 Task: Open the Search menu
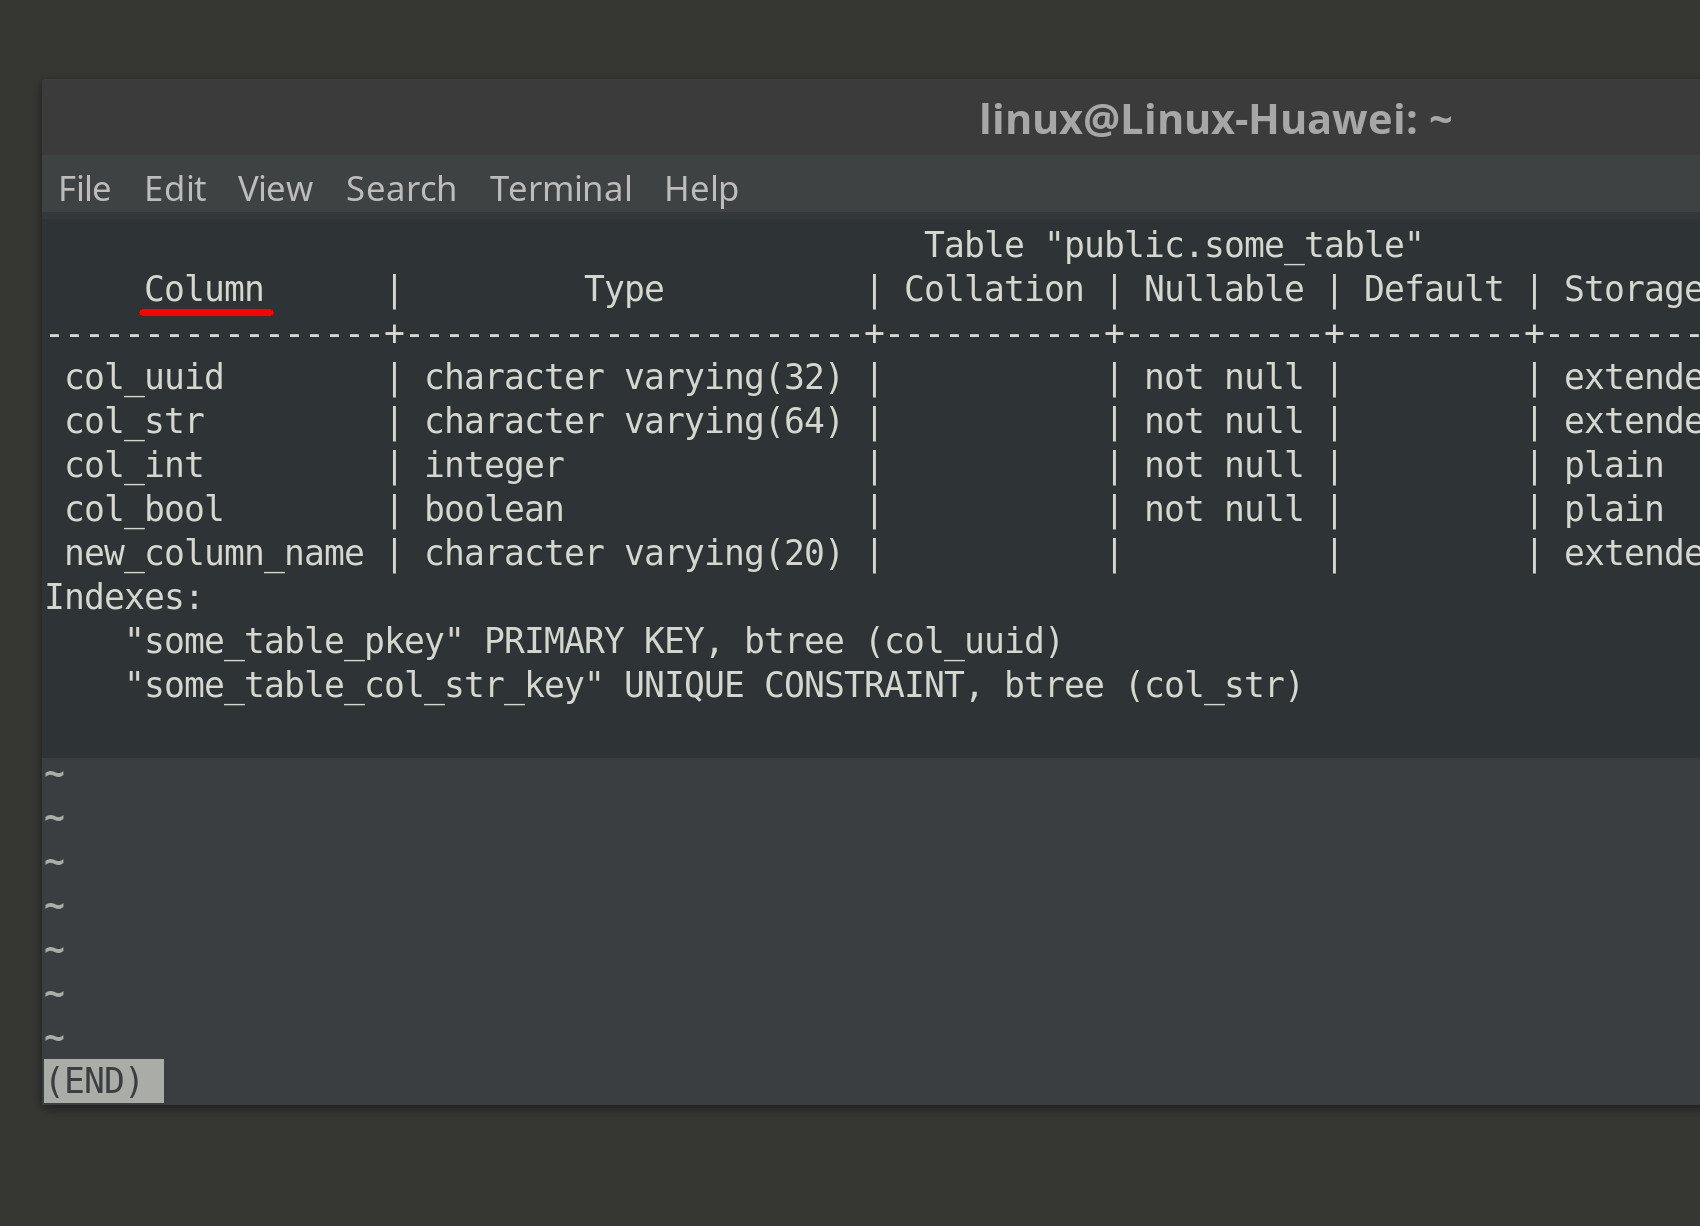tap(400, 189)
